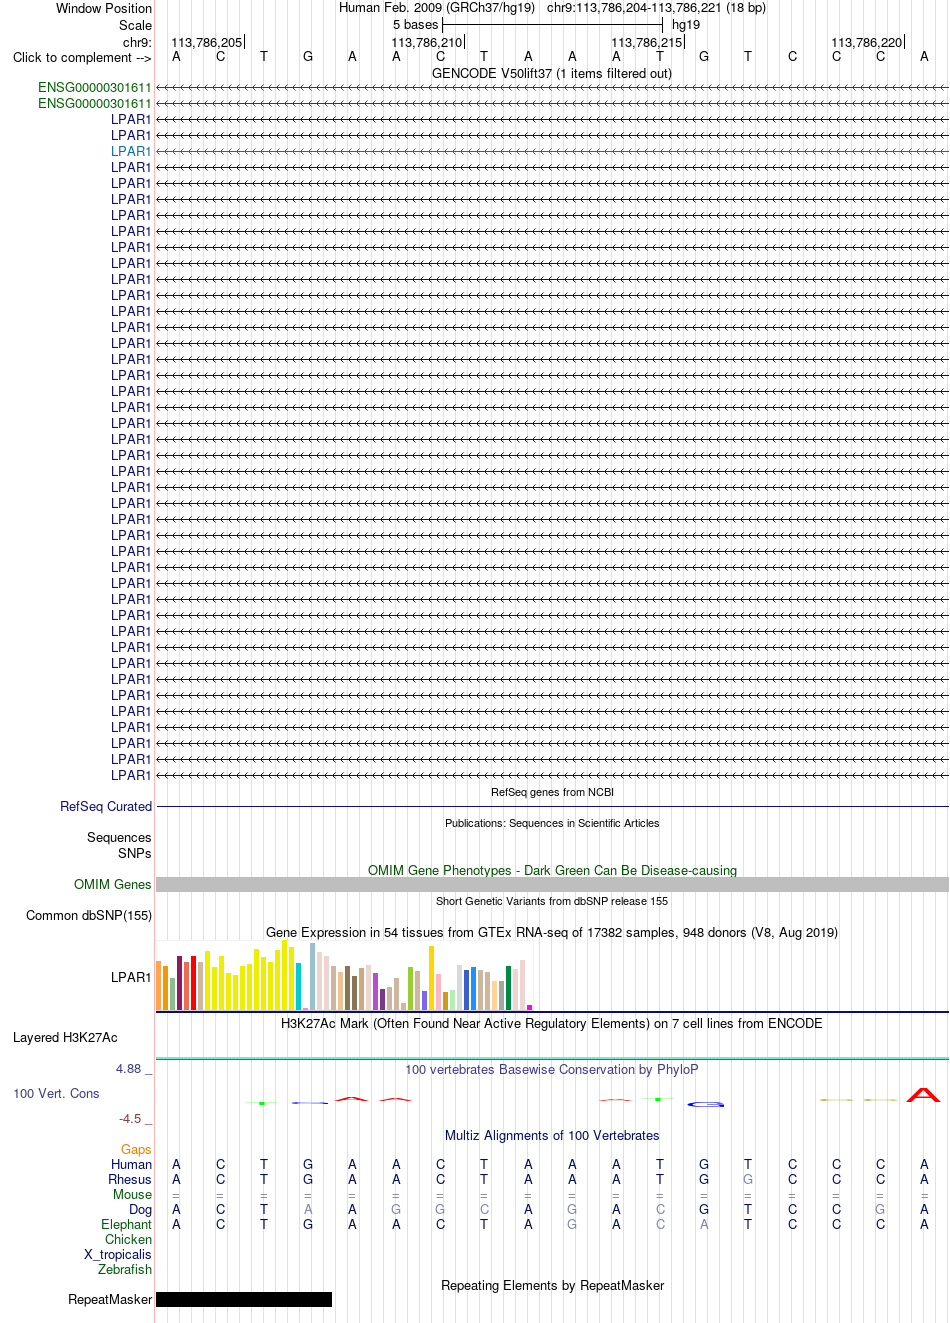Click the Zebrafish alignment row label

click(125, 1269)
